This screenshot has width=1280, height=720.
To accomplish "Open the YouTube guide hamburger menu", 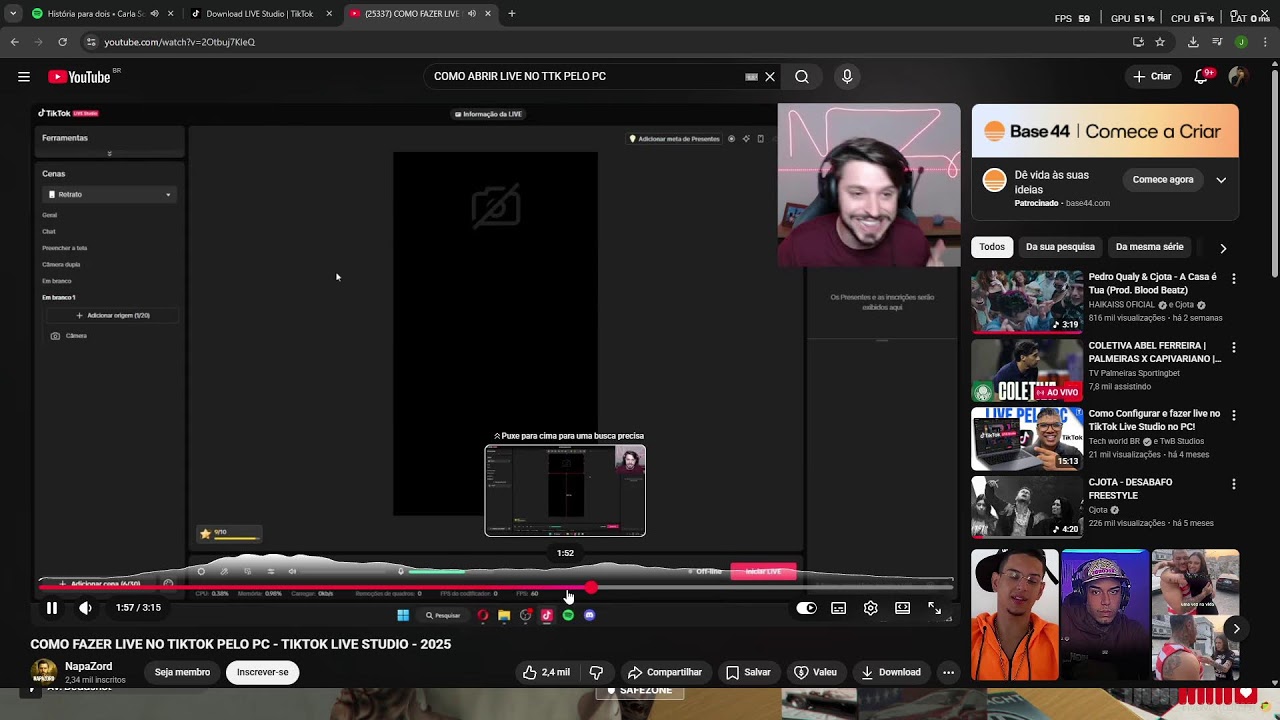I will tap(24, 77).
